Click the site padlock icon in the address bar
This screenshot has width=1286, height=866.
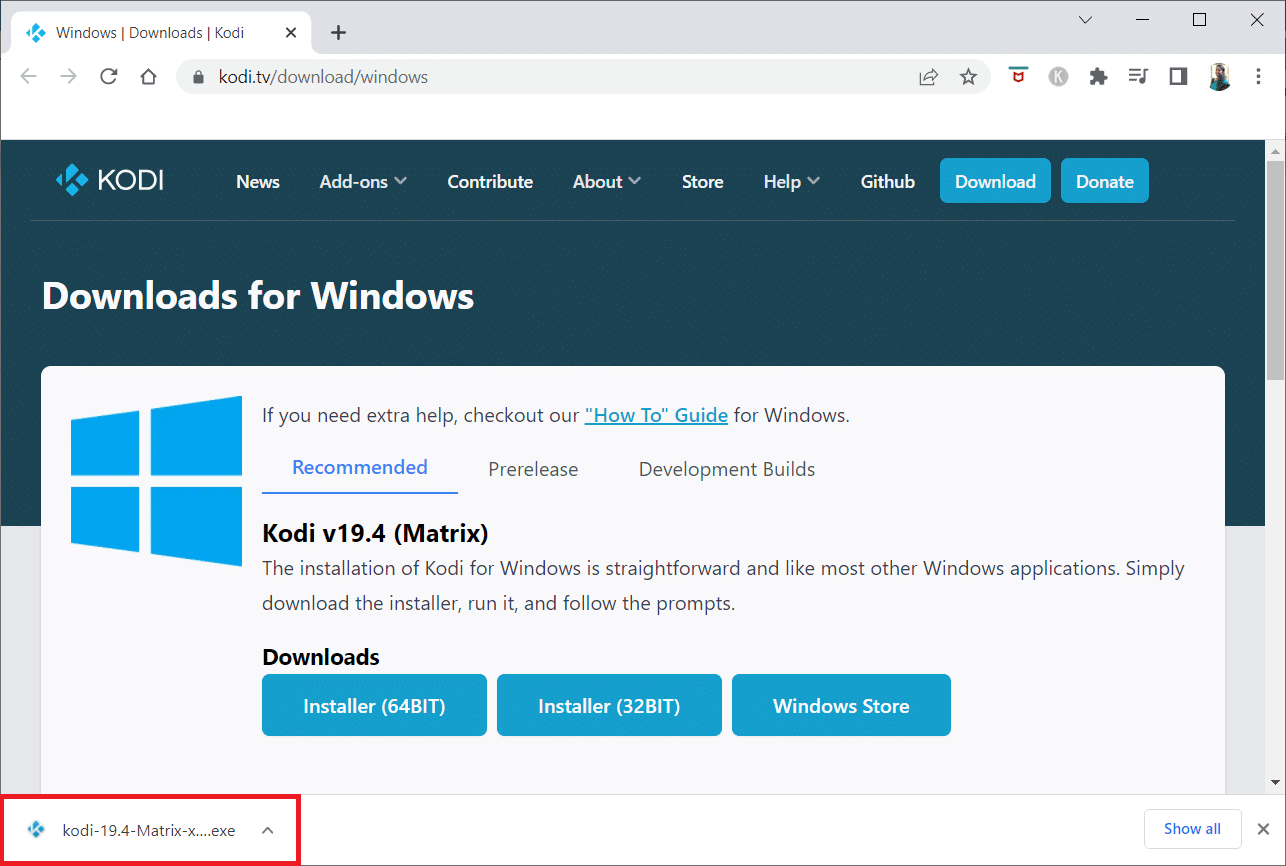tap(198, 77)
